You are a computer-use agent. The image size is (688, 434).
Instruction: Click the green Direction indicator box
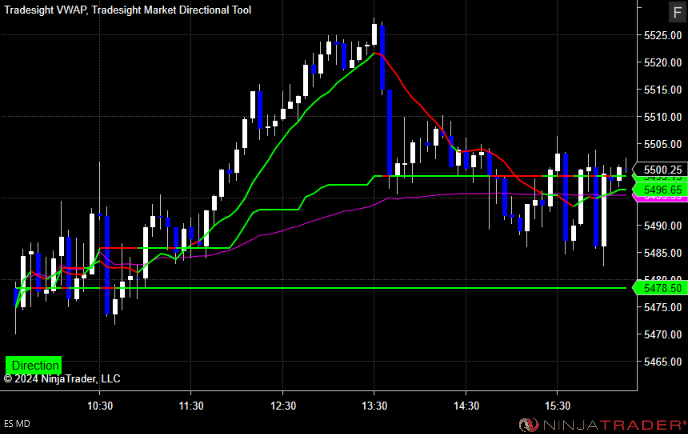pos(33,365)
